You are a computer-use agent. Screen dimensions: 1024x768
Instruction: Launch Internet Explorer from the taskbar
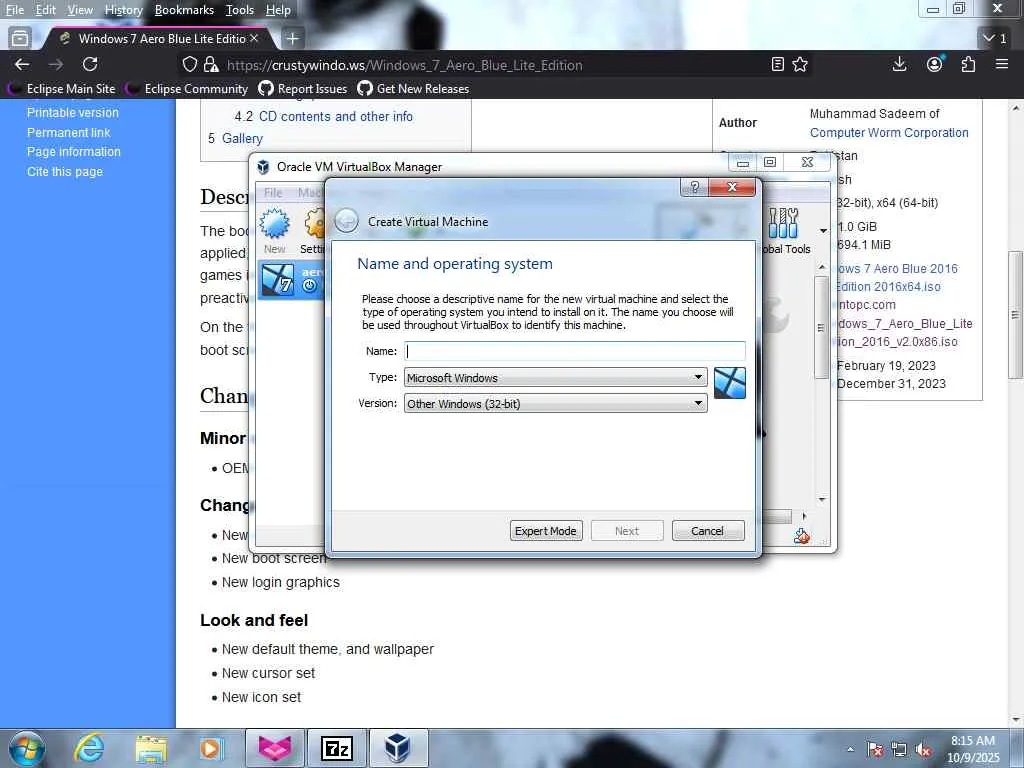point(88,748)
